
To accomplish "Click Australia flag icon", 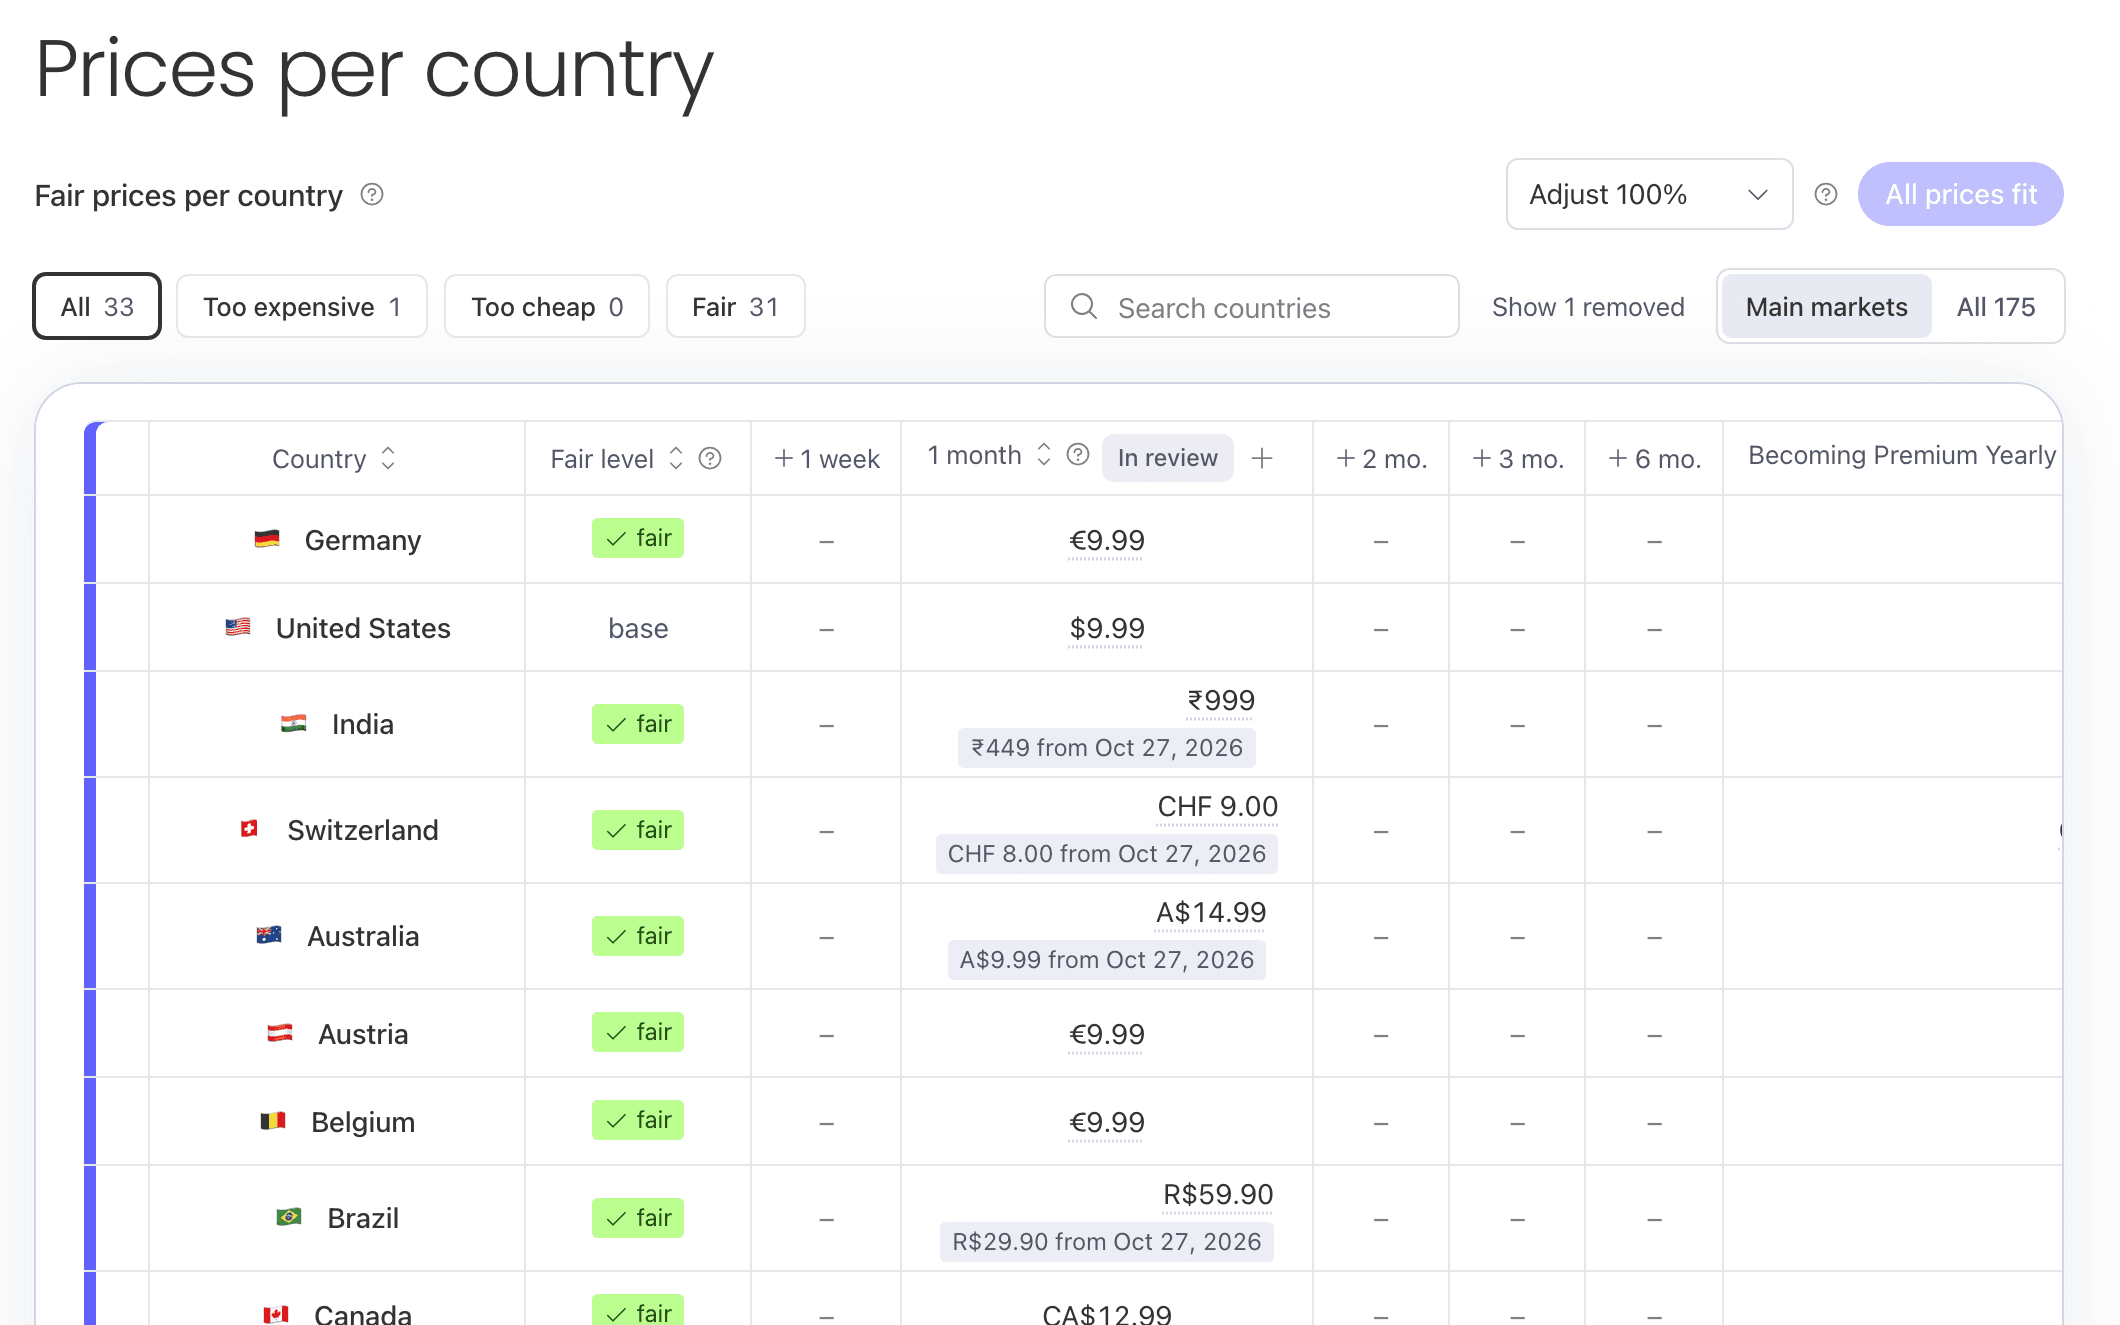I will tap(269, 935).
